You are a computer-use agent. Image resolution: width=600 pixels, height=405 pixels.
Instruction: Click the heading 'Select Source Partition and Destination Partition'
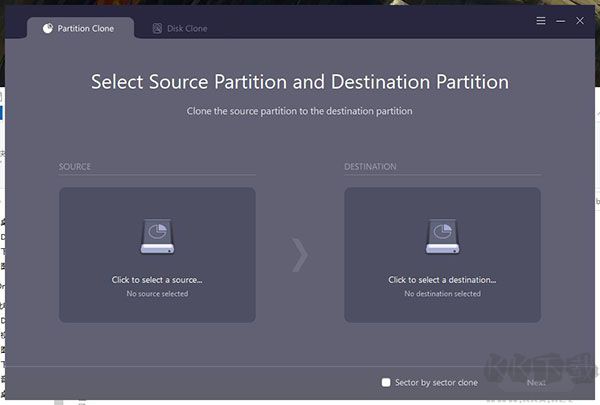coord(300,82)
